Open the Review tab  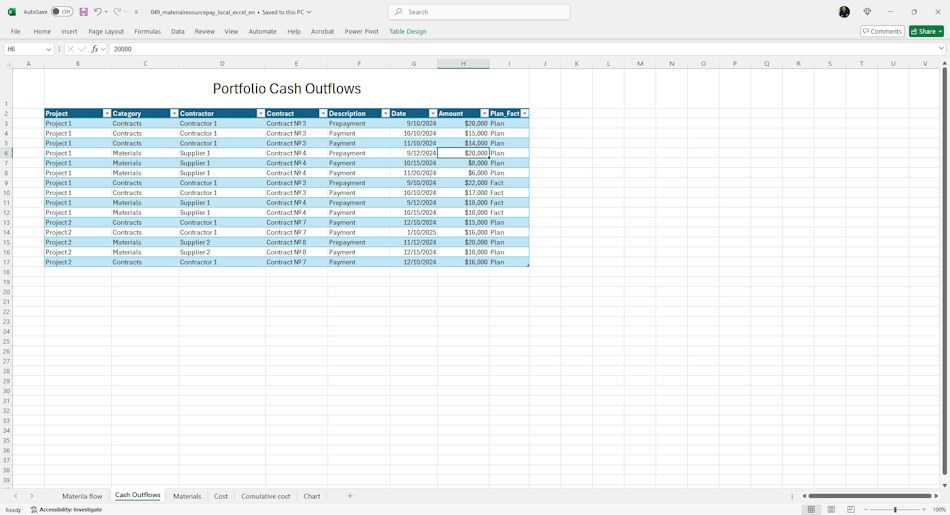click(205, 31)
